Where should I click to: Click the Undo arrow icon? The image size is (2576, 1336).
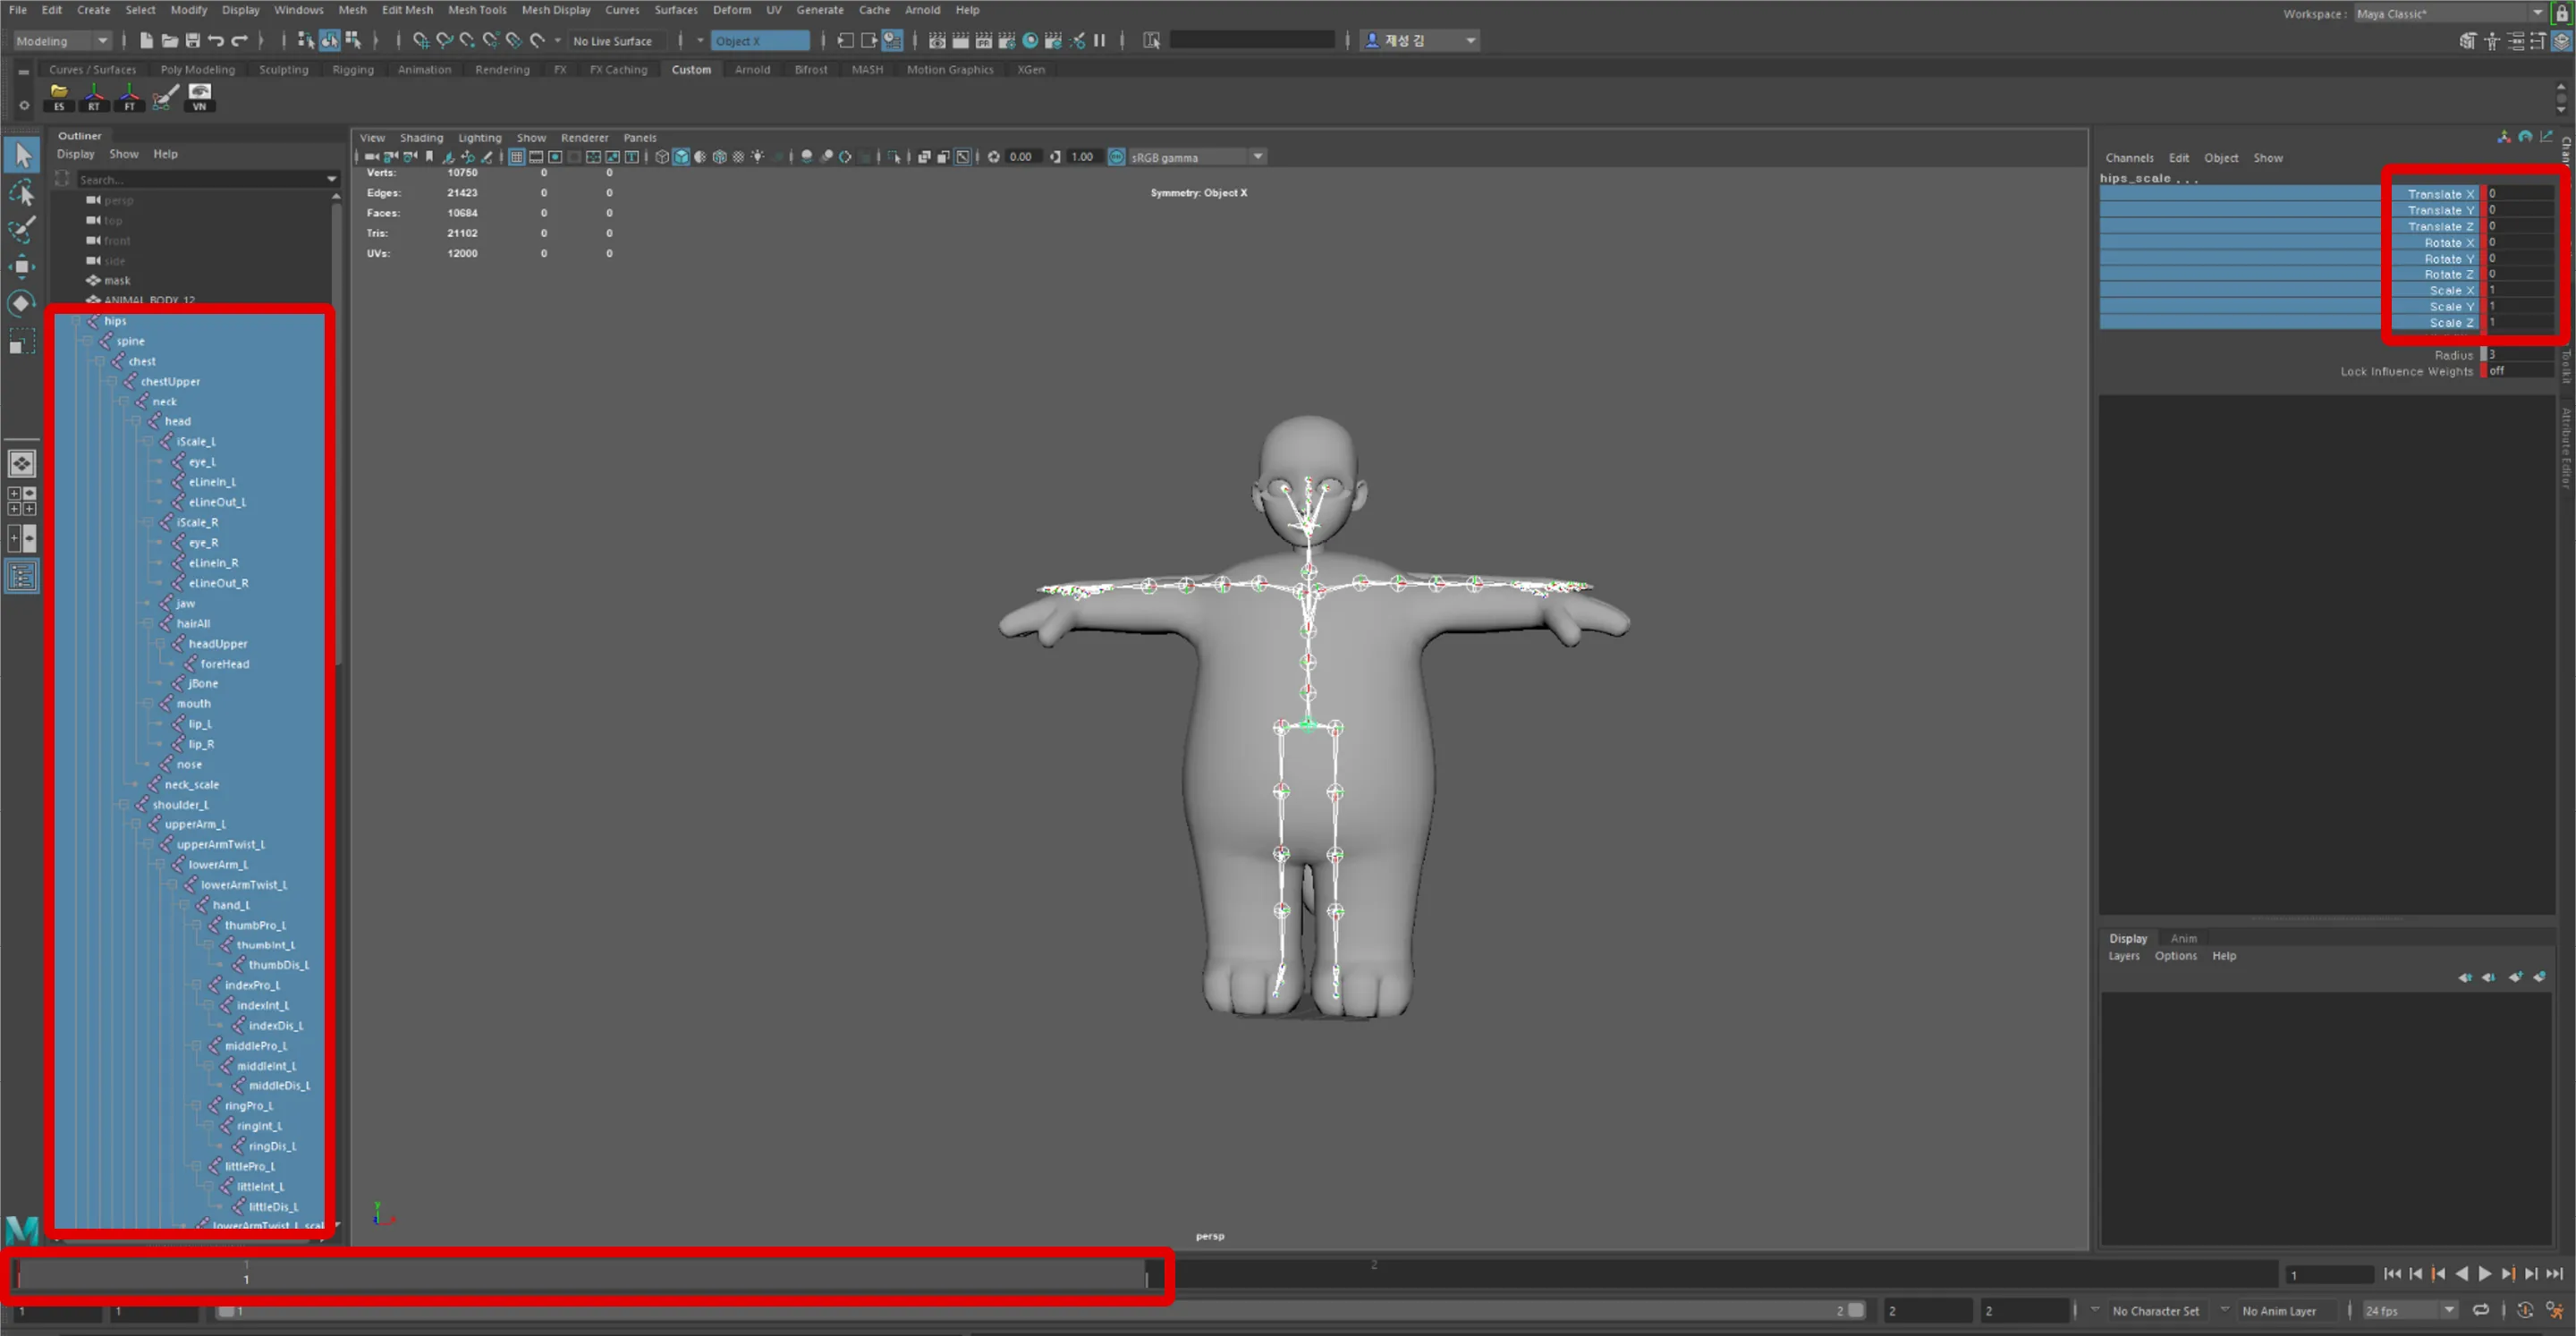point(215,40)
